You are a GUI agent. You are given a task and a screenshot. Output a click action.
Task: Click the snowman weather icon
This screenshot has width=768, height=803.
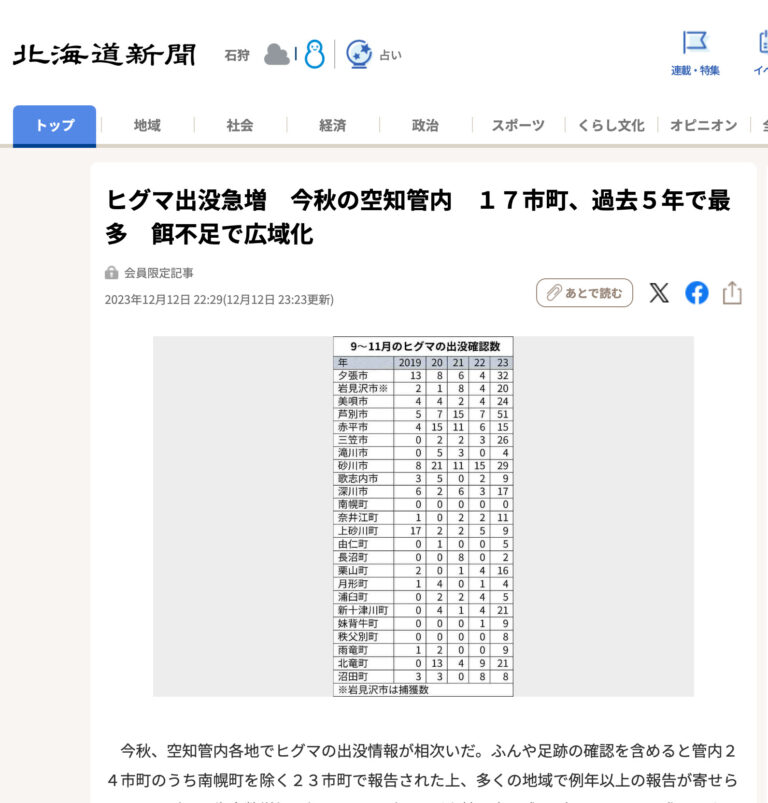314,54
